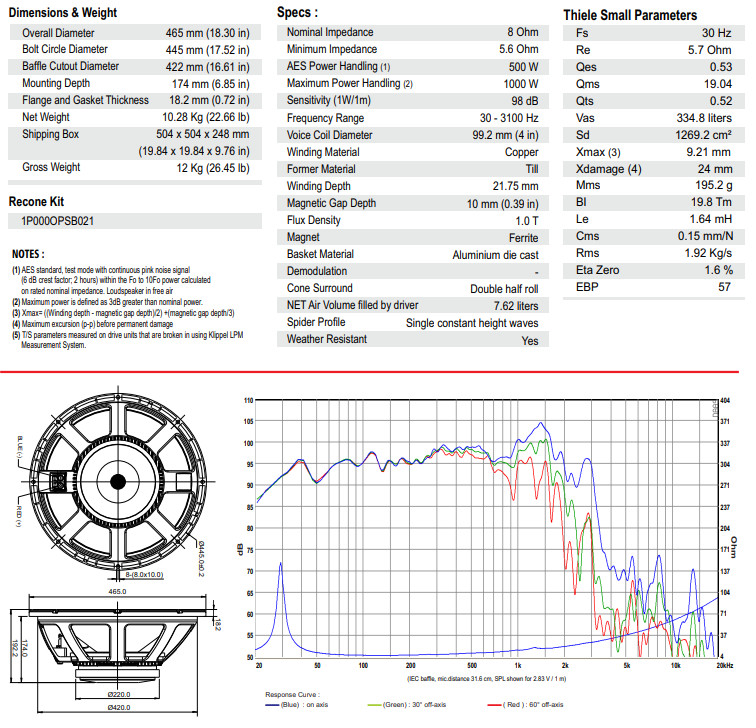Click the green 30° off-axis legend entry

point(406,704)
